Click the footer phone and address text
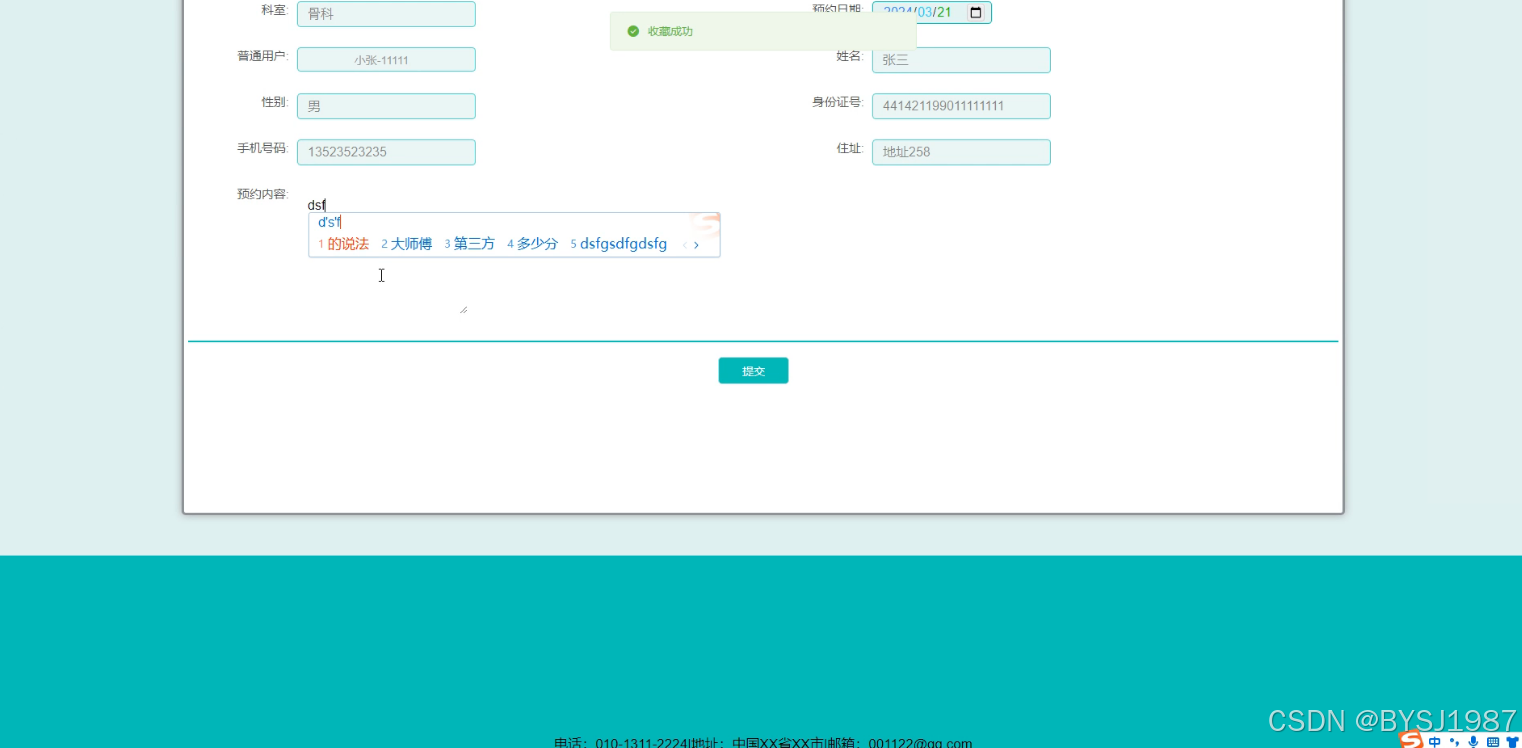Viewport: 1522px width, 748px height. [x=763, y=743]
